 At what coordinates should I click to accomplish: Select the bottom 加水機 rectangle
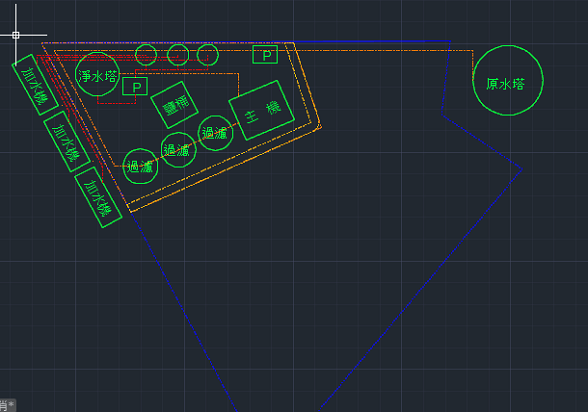click(x=98, y=197)
